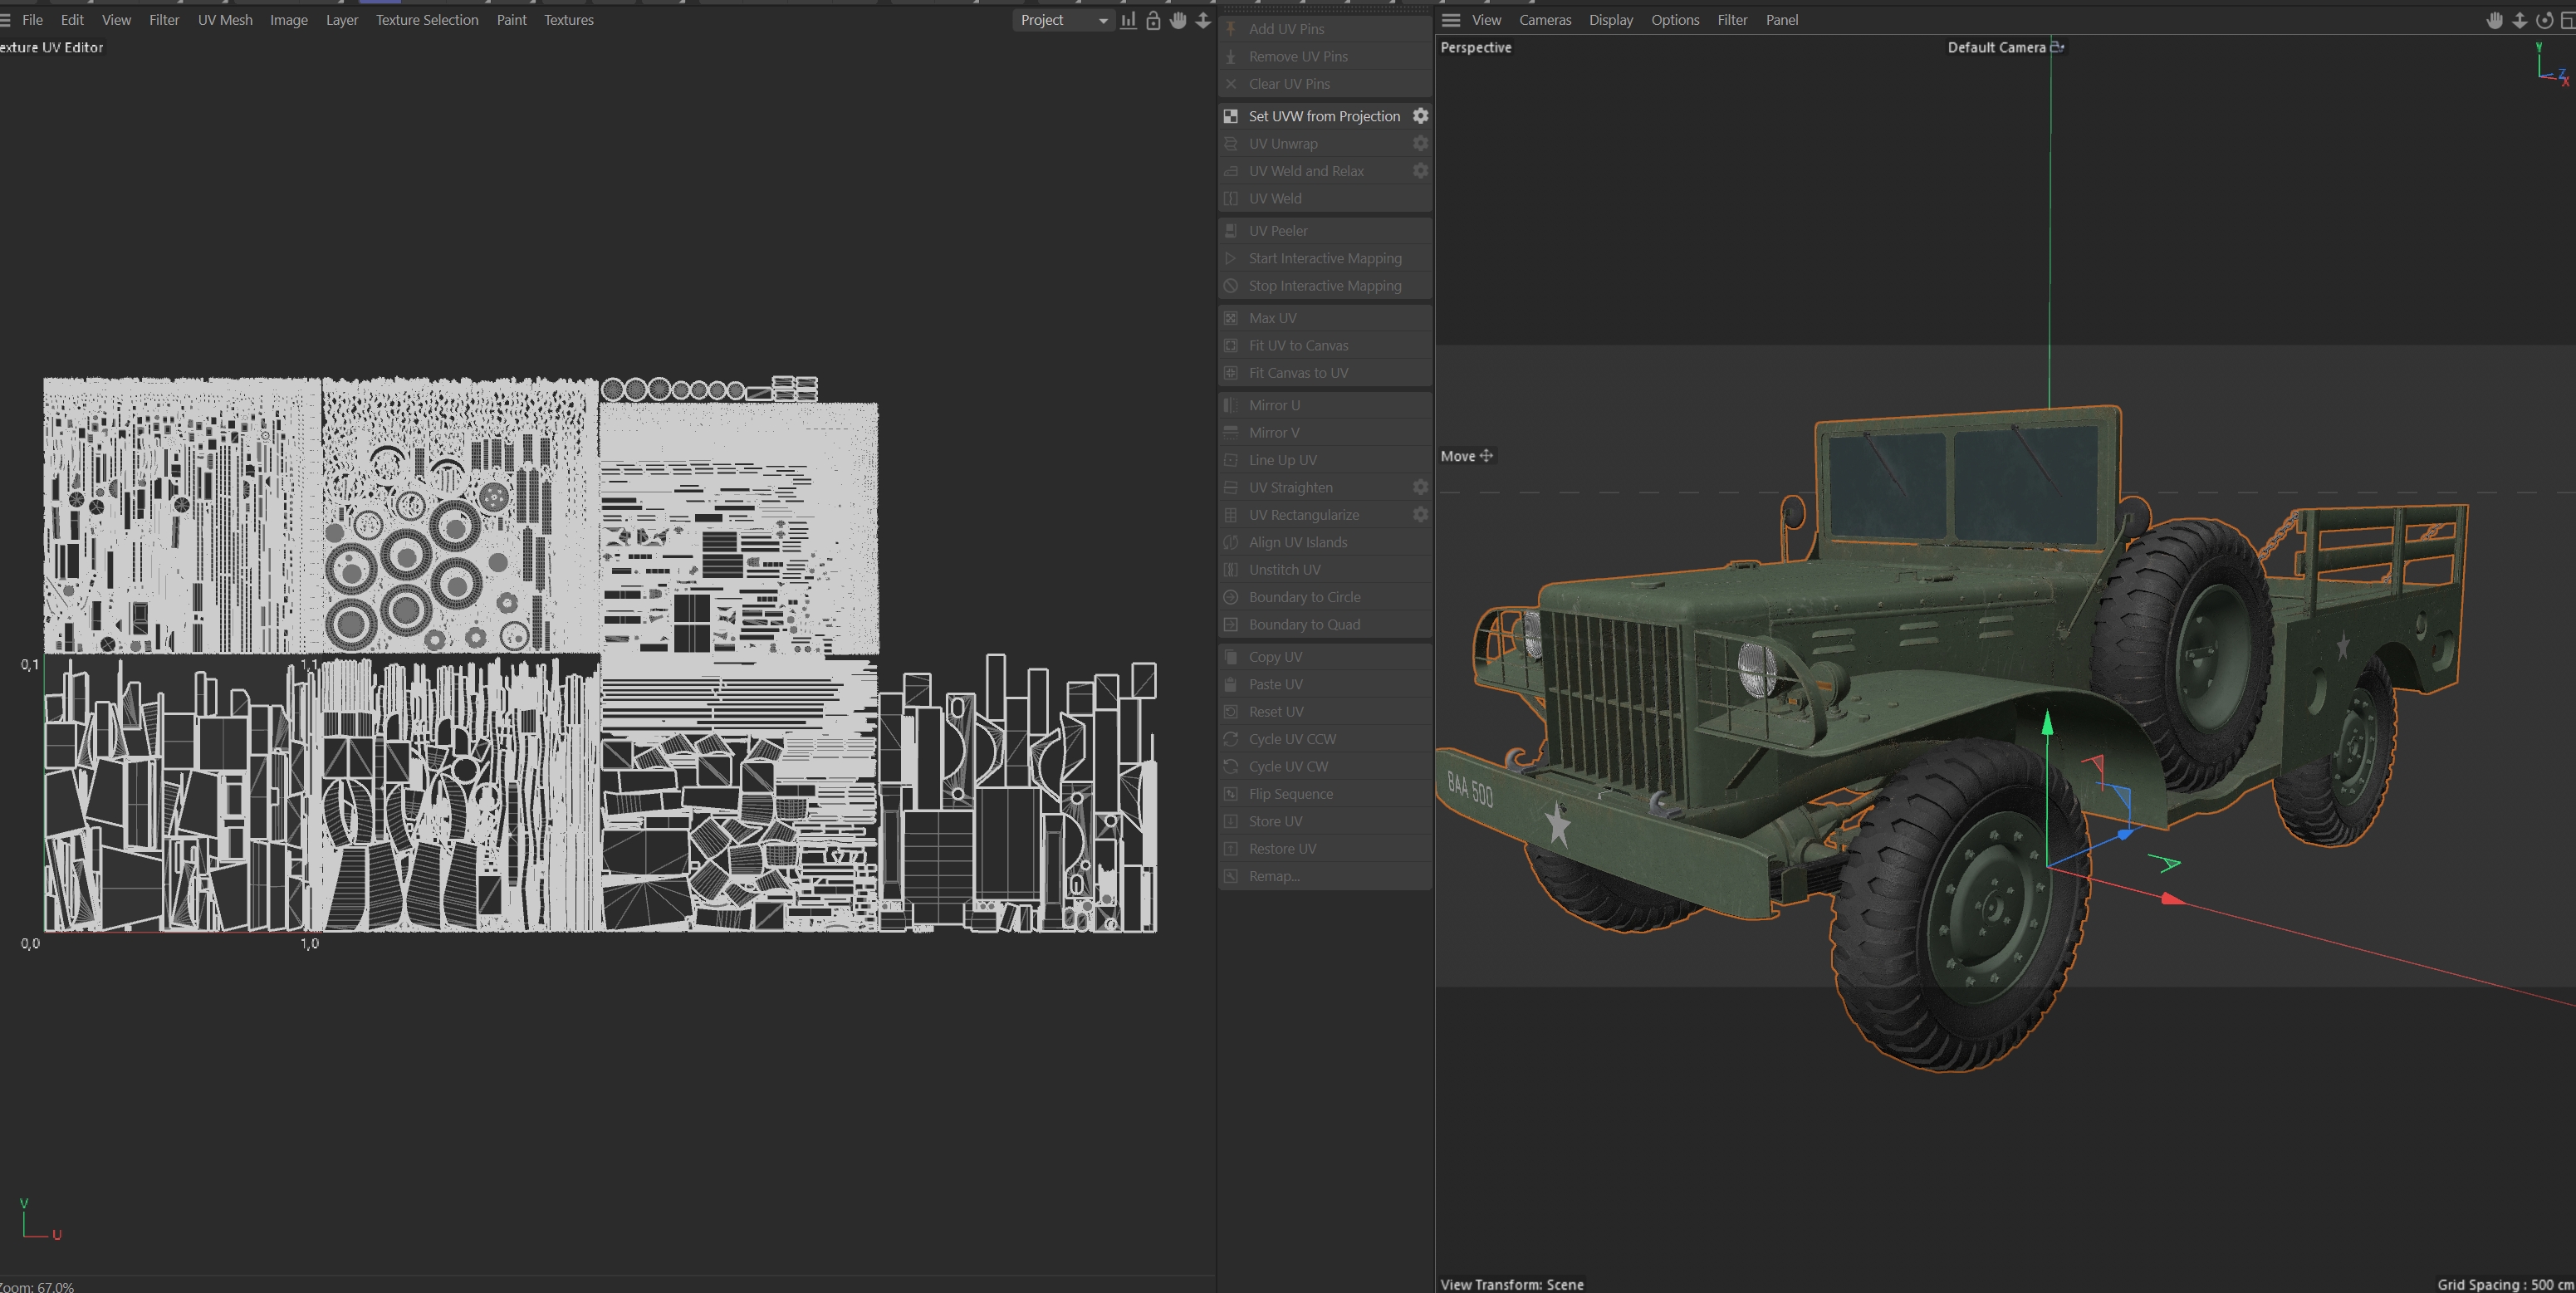Image resolution: width=2576 pixels, height=1293 pixels.
Task: Open the UV editor hamburger menu icon
Action: 5,20
